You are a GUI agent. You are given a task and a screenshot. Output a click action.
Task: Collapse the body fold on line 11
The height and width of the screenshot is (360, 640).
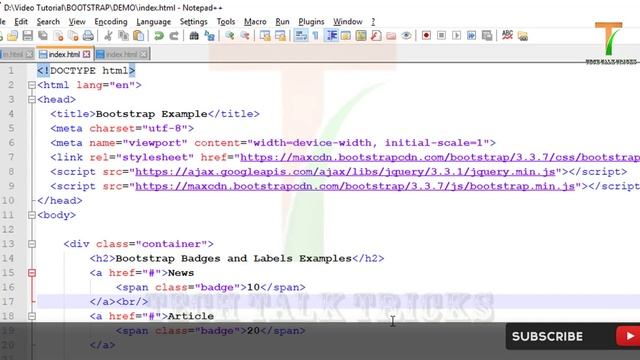click(32, 215)
